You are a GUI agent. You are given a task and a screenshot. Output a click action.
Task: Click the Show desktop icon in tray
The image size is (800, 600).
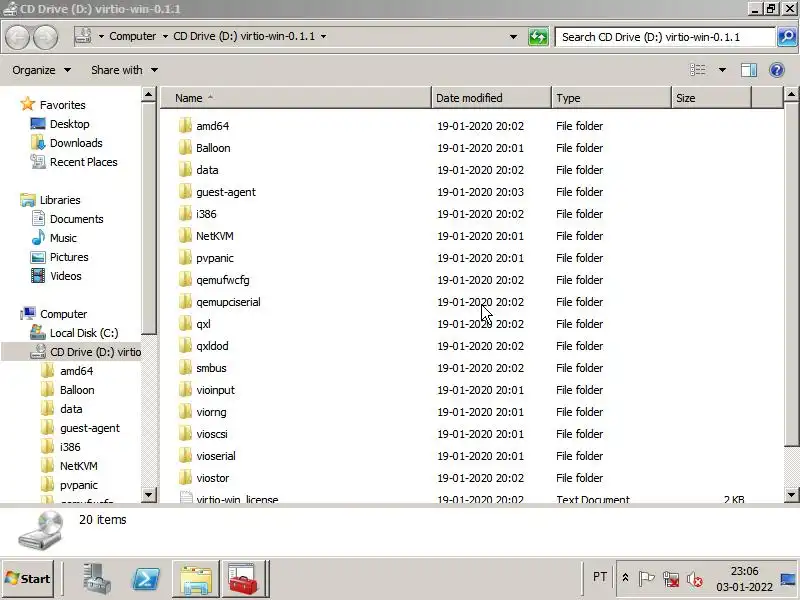coord(788,579)
